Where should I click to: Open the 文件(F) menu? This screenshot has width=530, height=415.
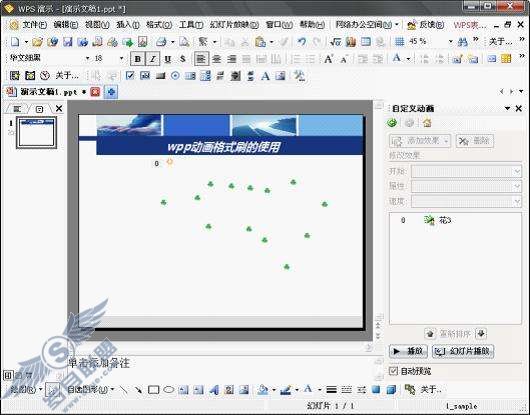pos(34,25)
